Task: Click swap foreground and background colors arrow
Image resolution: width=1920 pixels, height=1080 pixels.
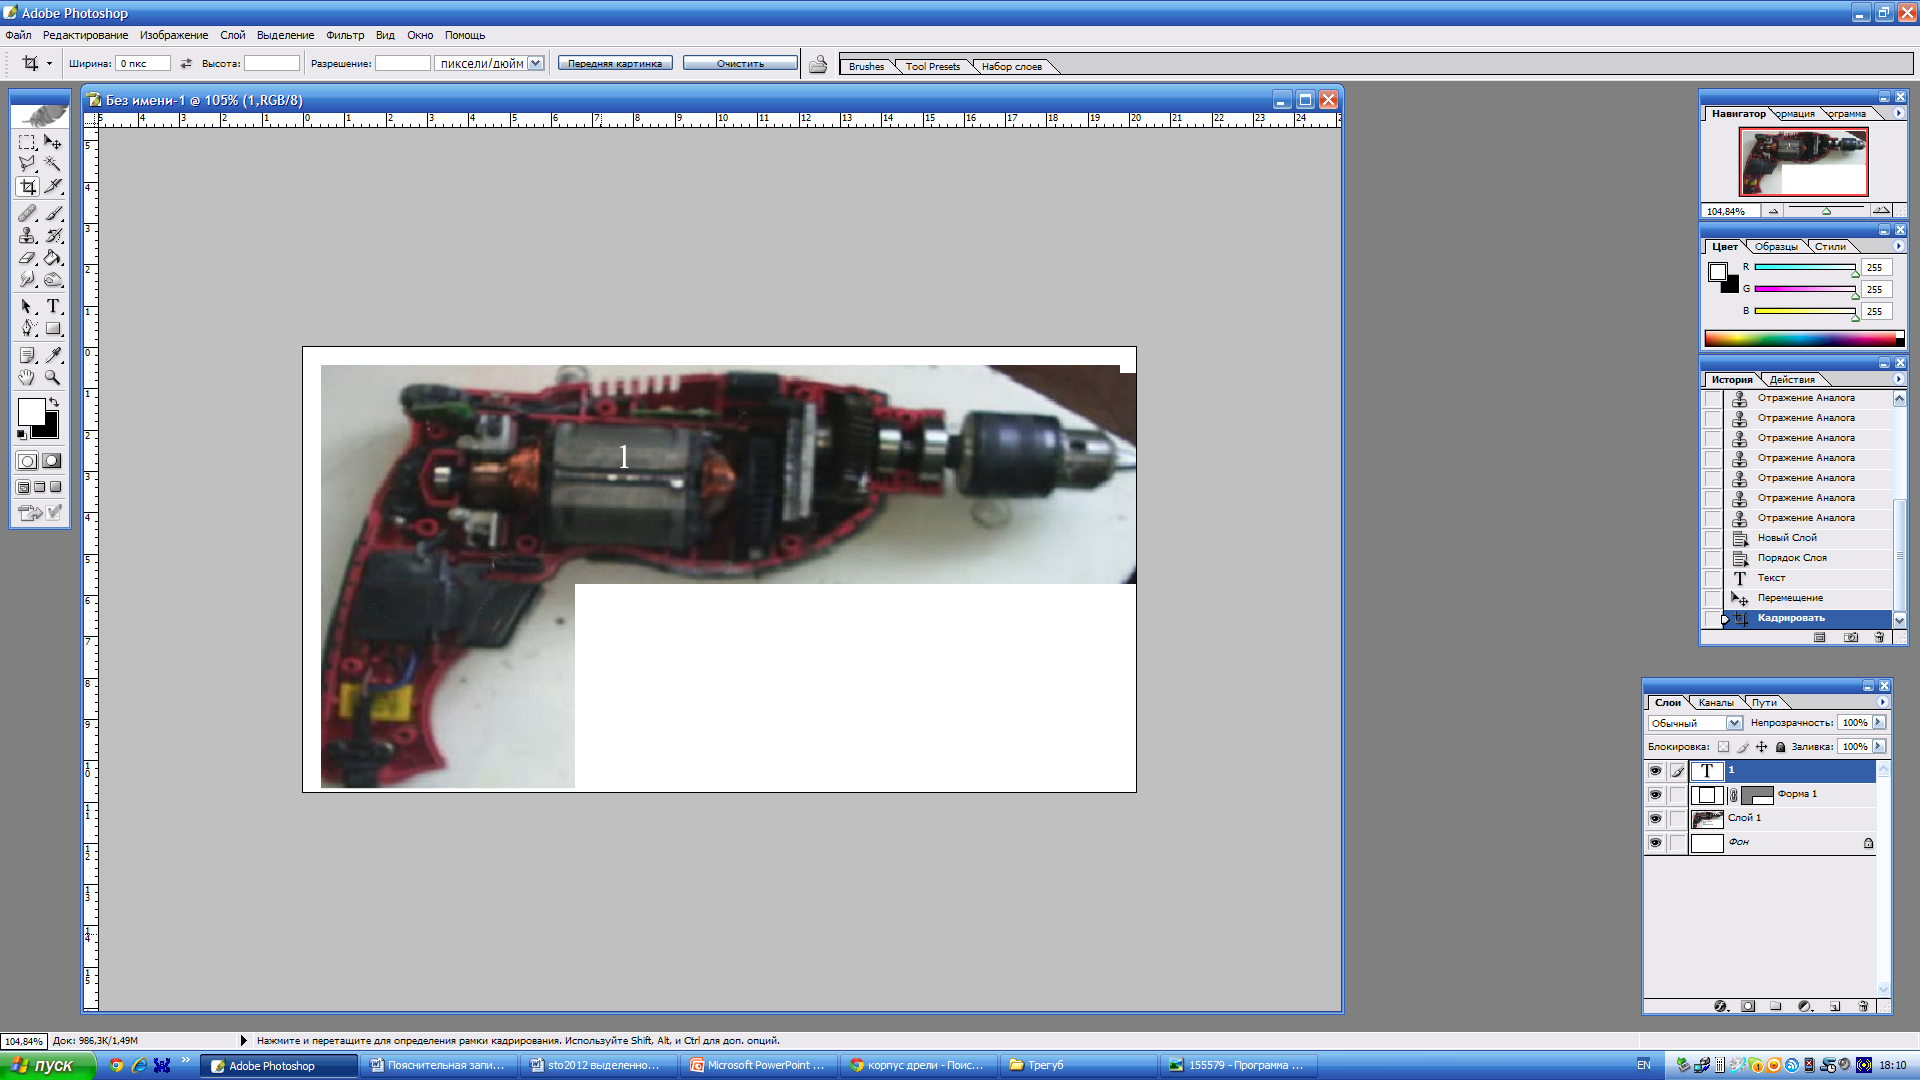Action: tap(54, 402)
